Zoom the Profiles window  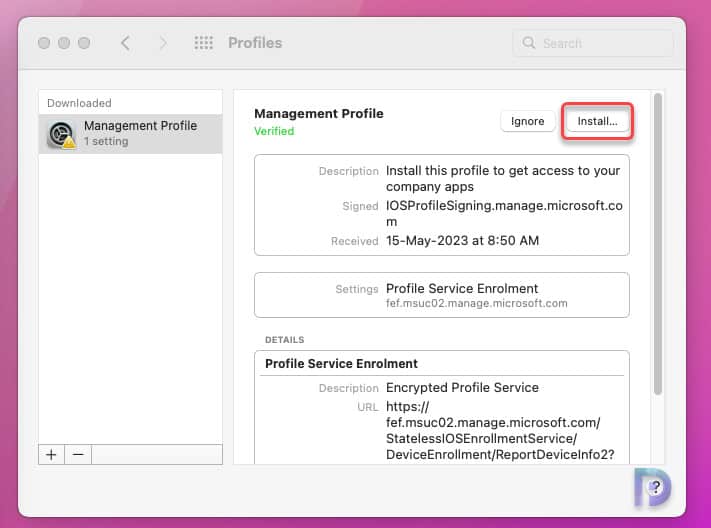coord(84,43)
